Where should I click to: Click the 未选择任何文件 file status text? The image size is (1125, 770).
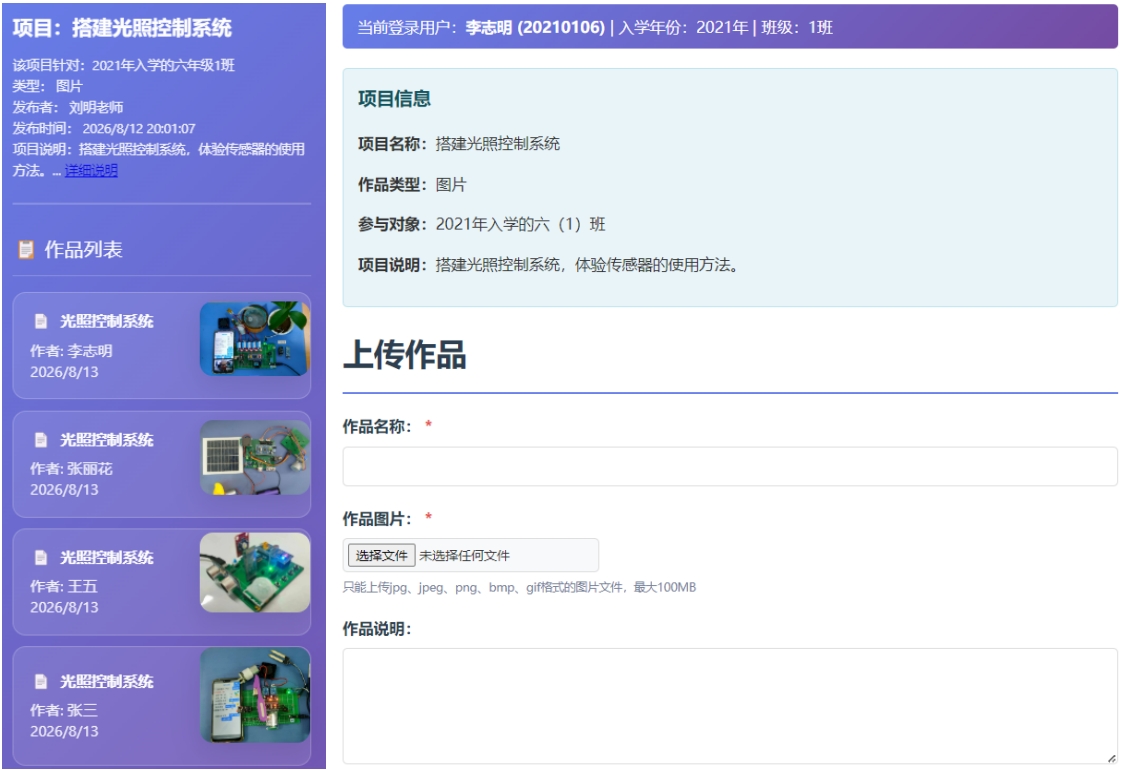pos(464,555)
